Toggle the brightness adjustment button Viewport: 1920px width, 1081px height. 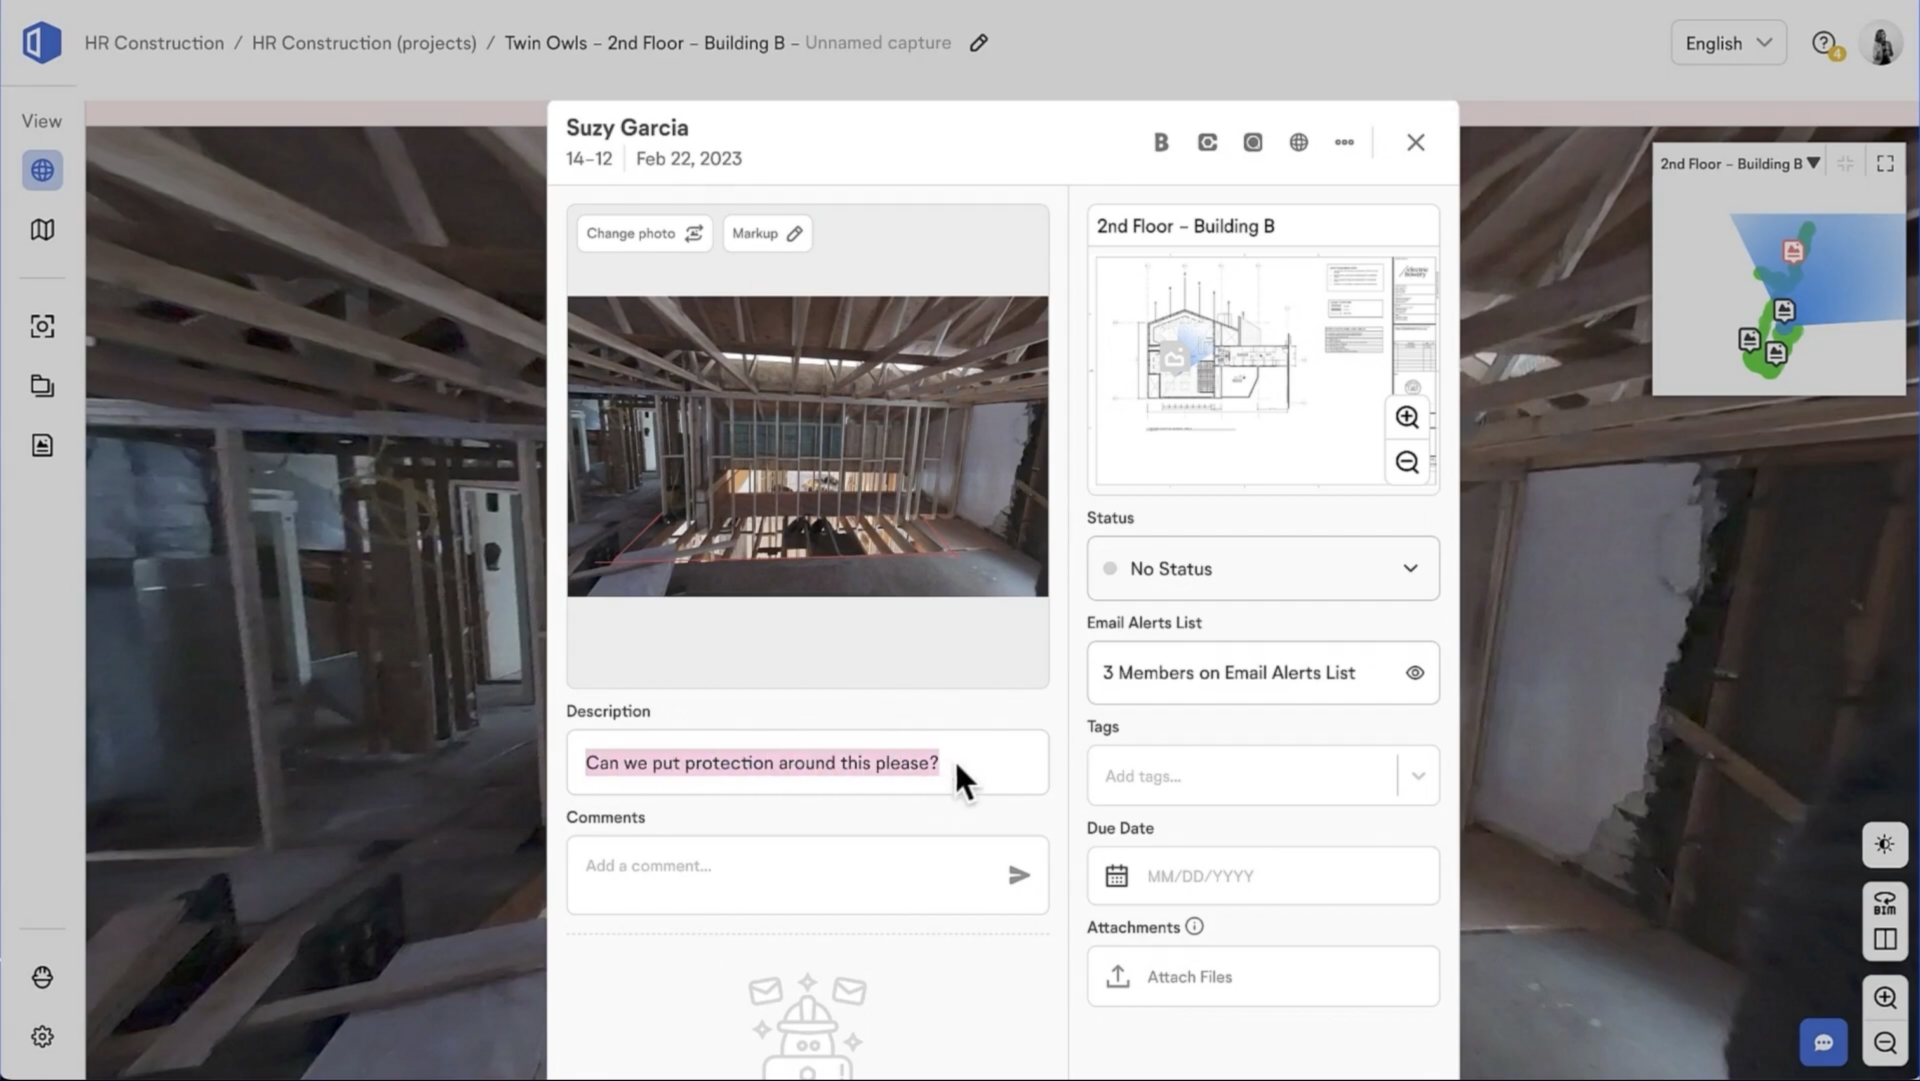pos(1884,844)
